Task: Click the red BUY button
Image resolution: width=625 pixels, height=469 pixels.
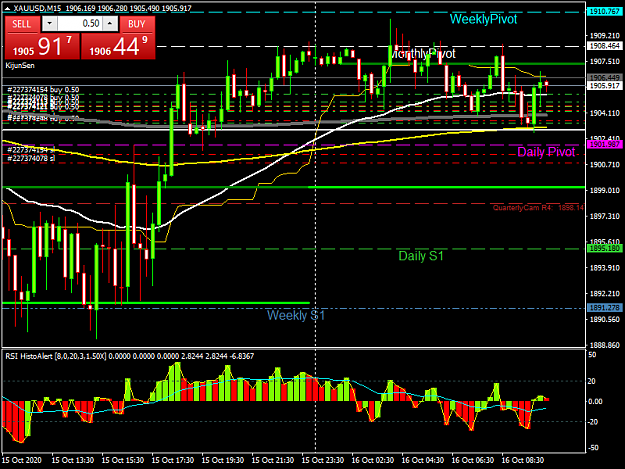Action: [137, 24]
